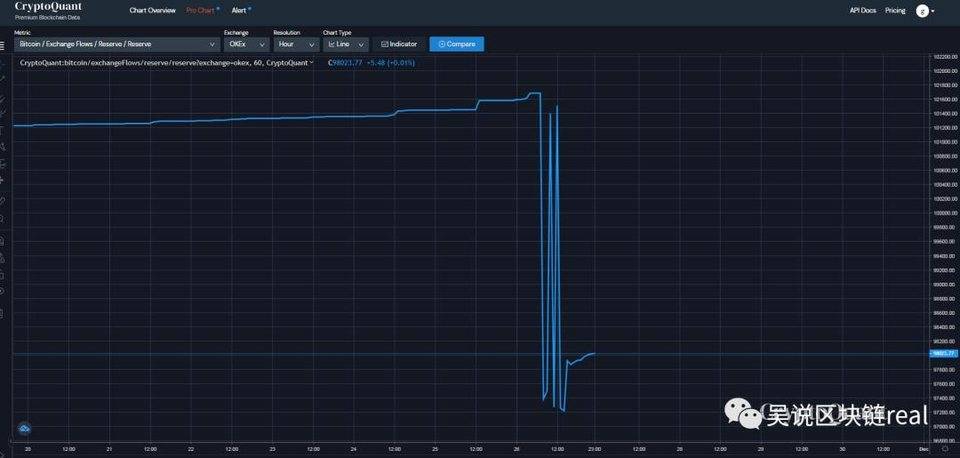Open the Chart Overview tab

[x=152, y=10]
